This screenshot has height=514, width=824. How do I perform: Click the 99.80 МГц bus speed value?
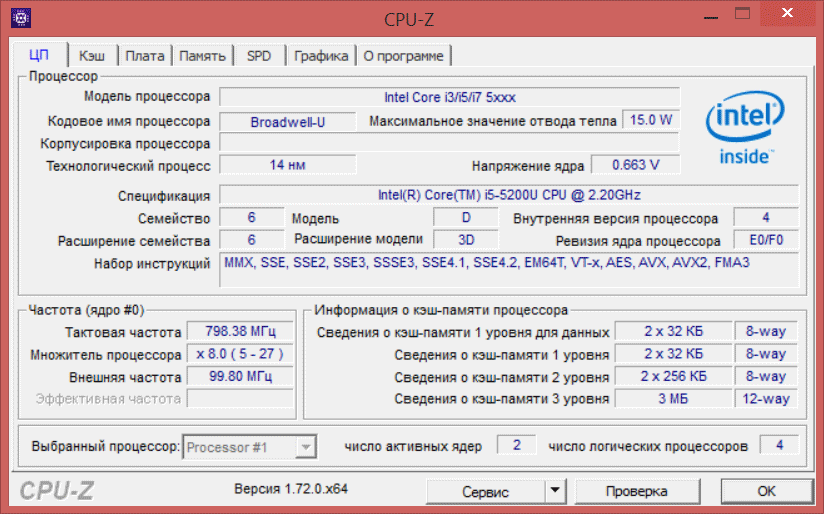pyautogui.click(x=240, y=376)
